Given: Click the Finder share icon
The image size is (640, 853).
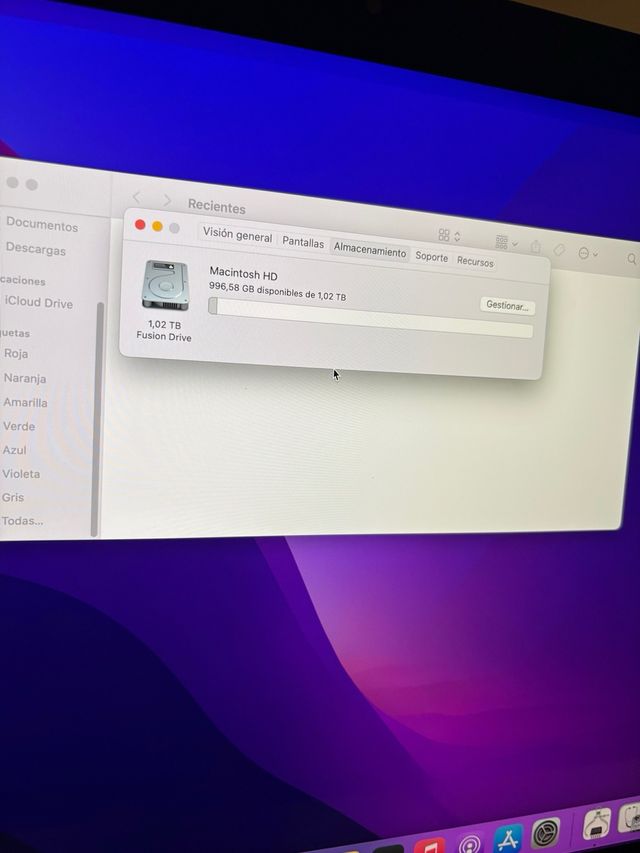Looking at the screenshot, I should tap(536, 247).
